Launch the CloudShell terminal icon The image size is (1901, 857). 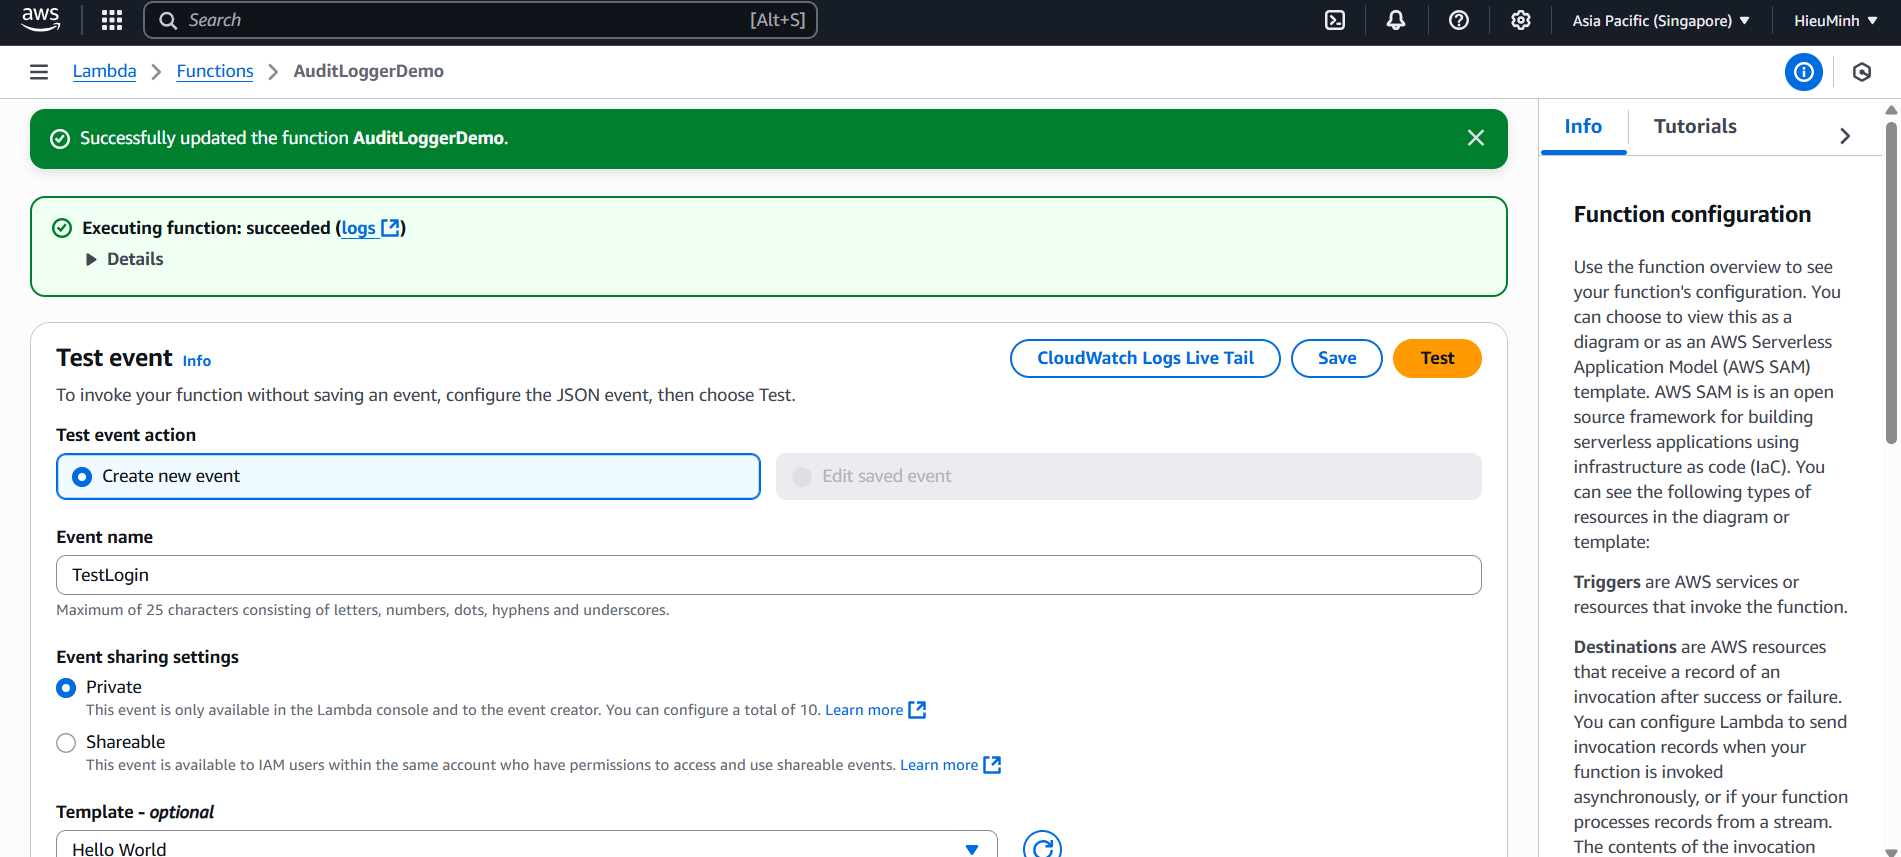tap(1335, 20)
